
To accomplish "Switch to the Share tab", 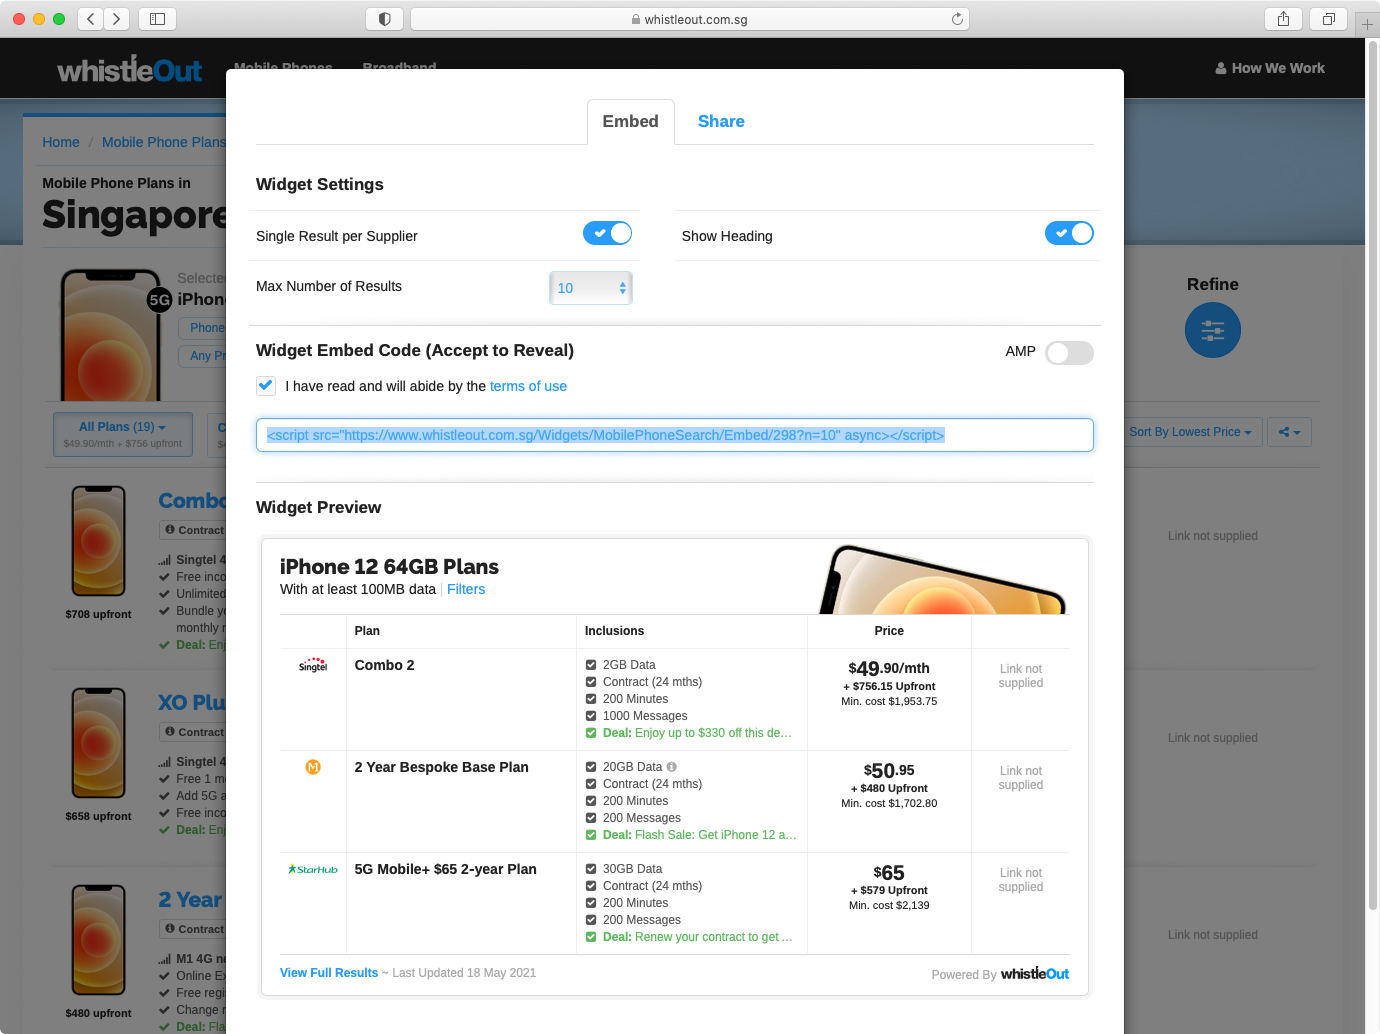I will click(720, 122).
